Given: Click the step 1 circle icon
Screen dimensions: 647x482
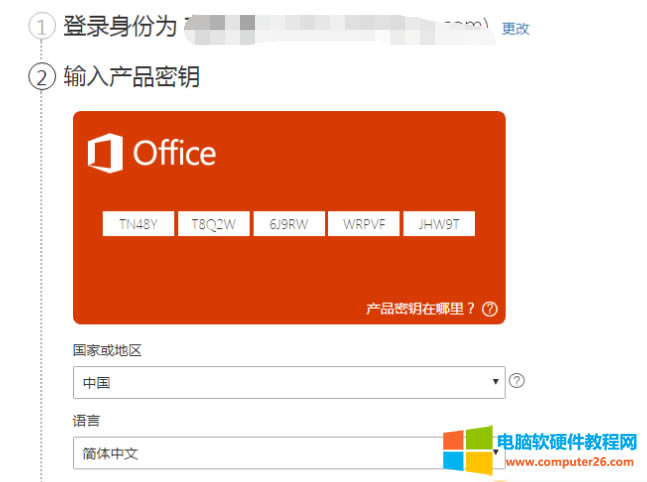Looking at the screenshot, I should tap(41, 27).
